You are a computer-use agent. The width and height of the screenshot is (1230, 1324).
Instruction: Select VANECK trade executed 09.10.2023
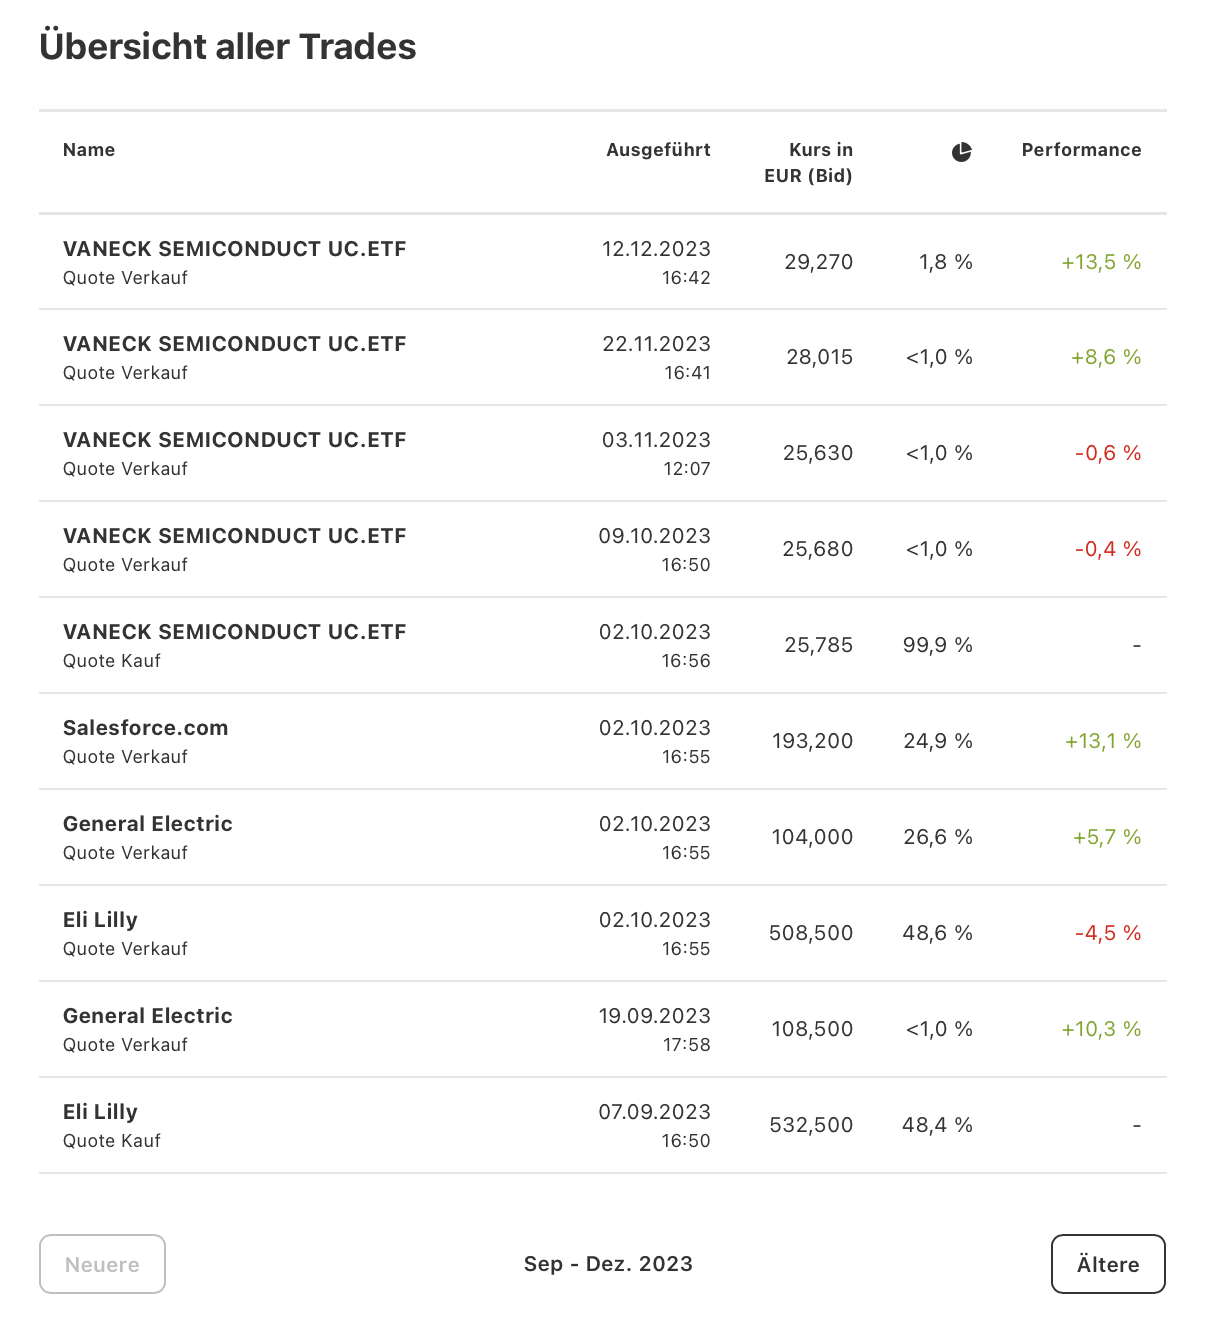(x=234, y=536)
